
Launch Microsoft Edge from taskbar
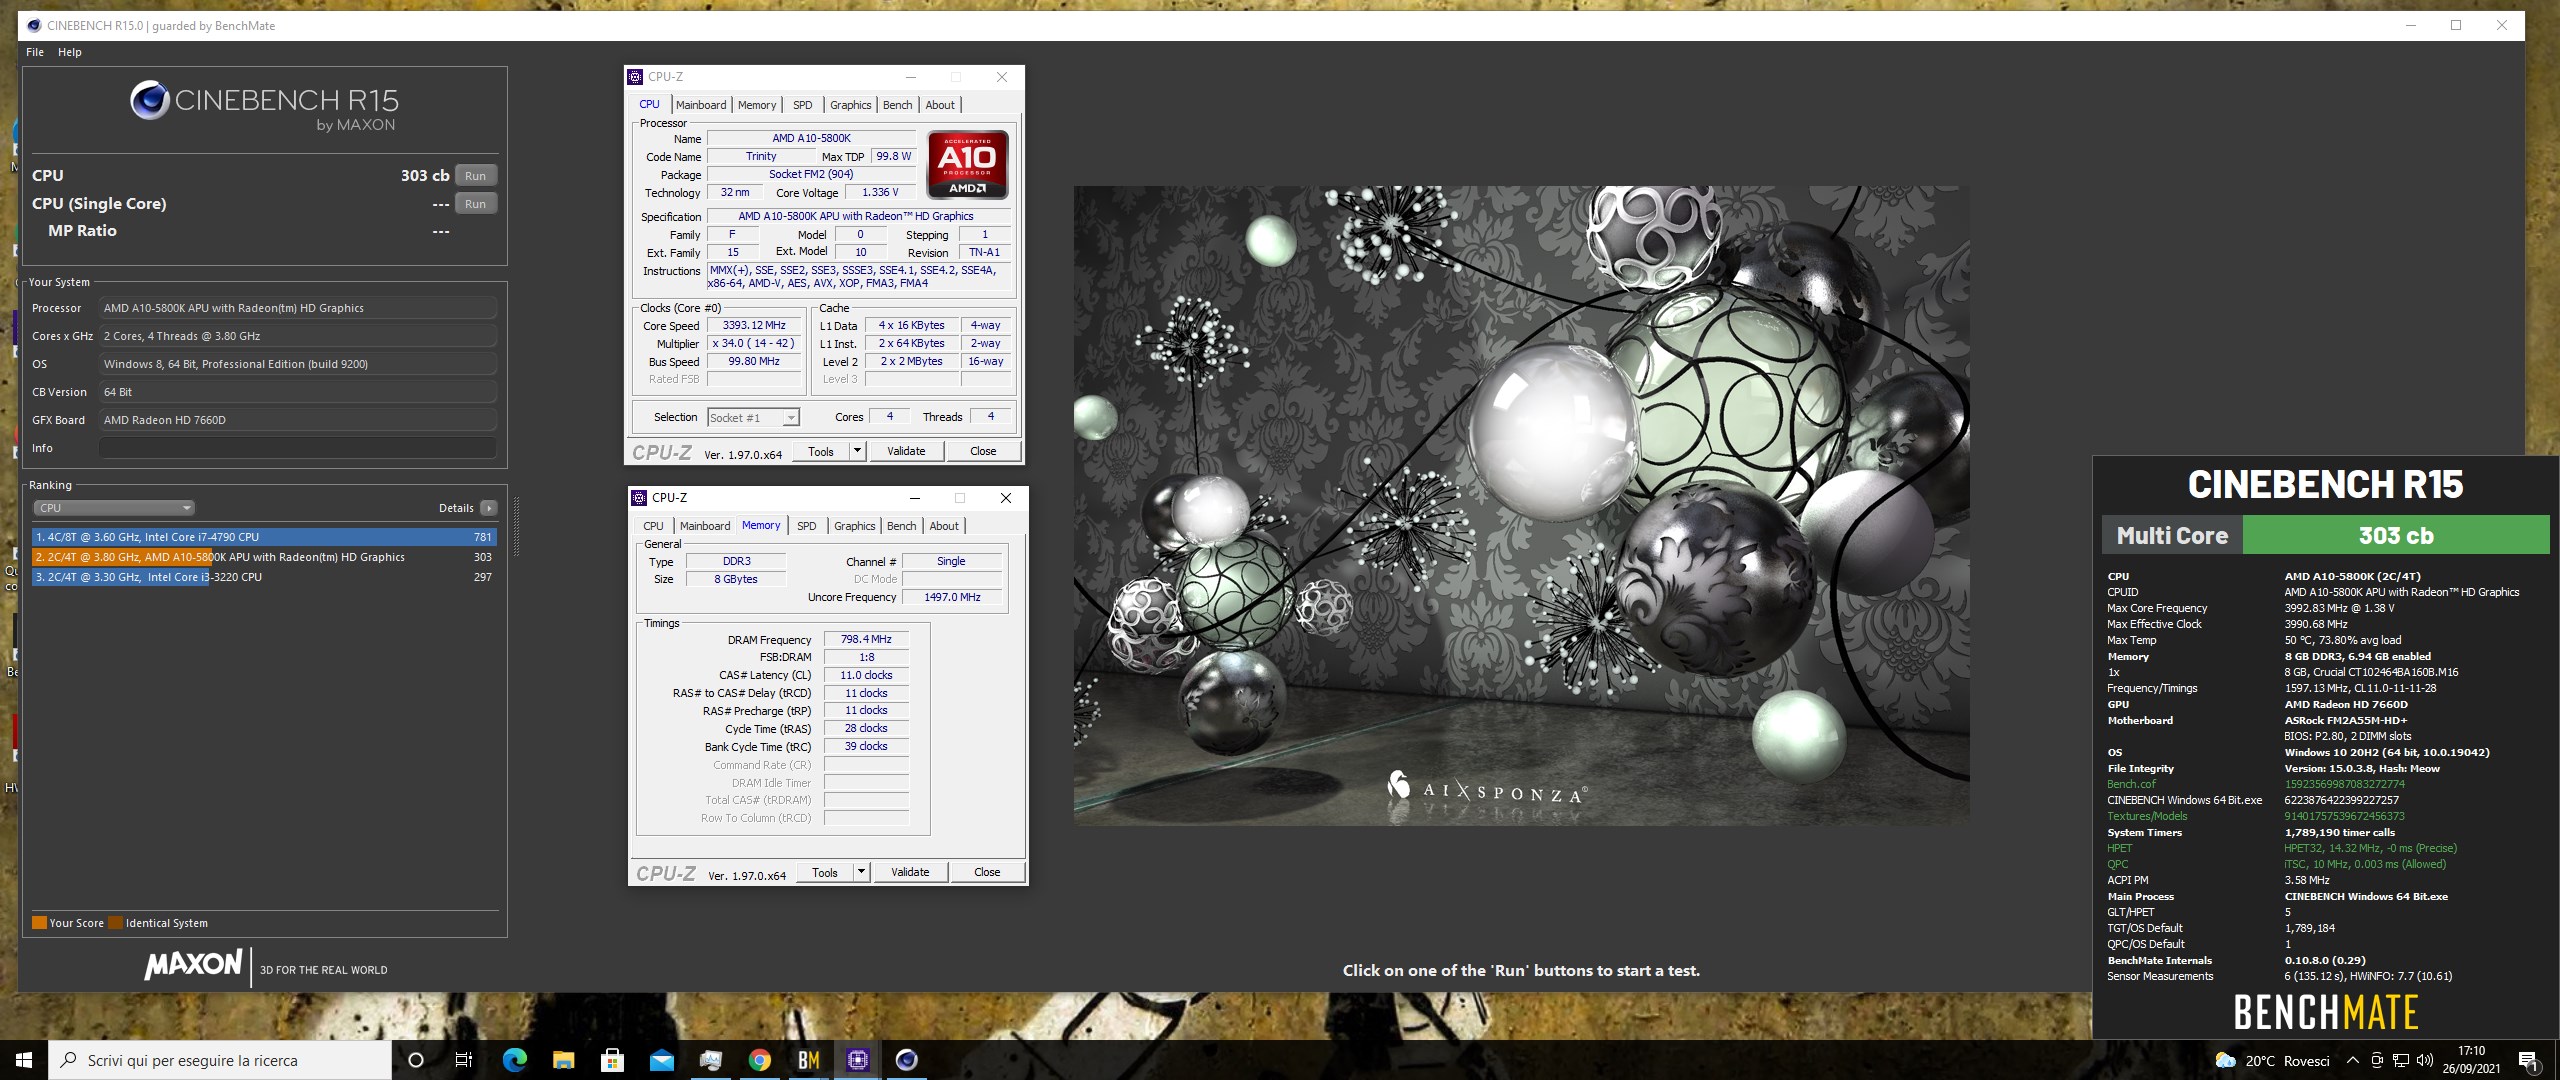tap(514, 1060)
